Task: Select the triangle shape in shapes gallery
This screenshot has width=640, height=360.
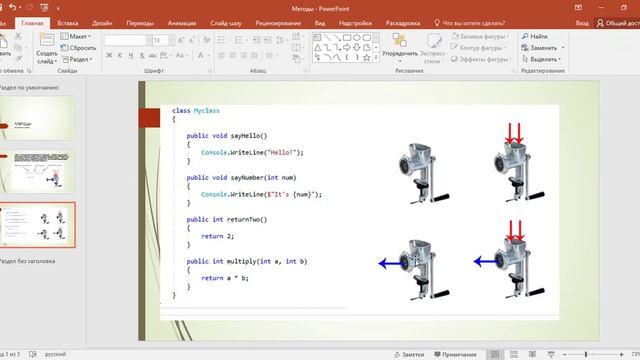Action: 318,48
